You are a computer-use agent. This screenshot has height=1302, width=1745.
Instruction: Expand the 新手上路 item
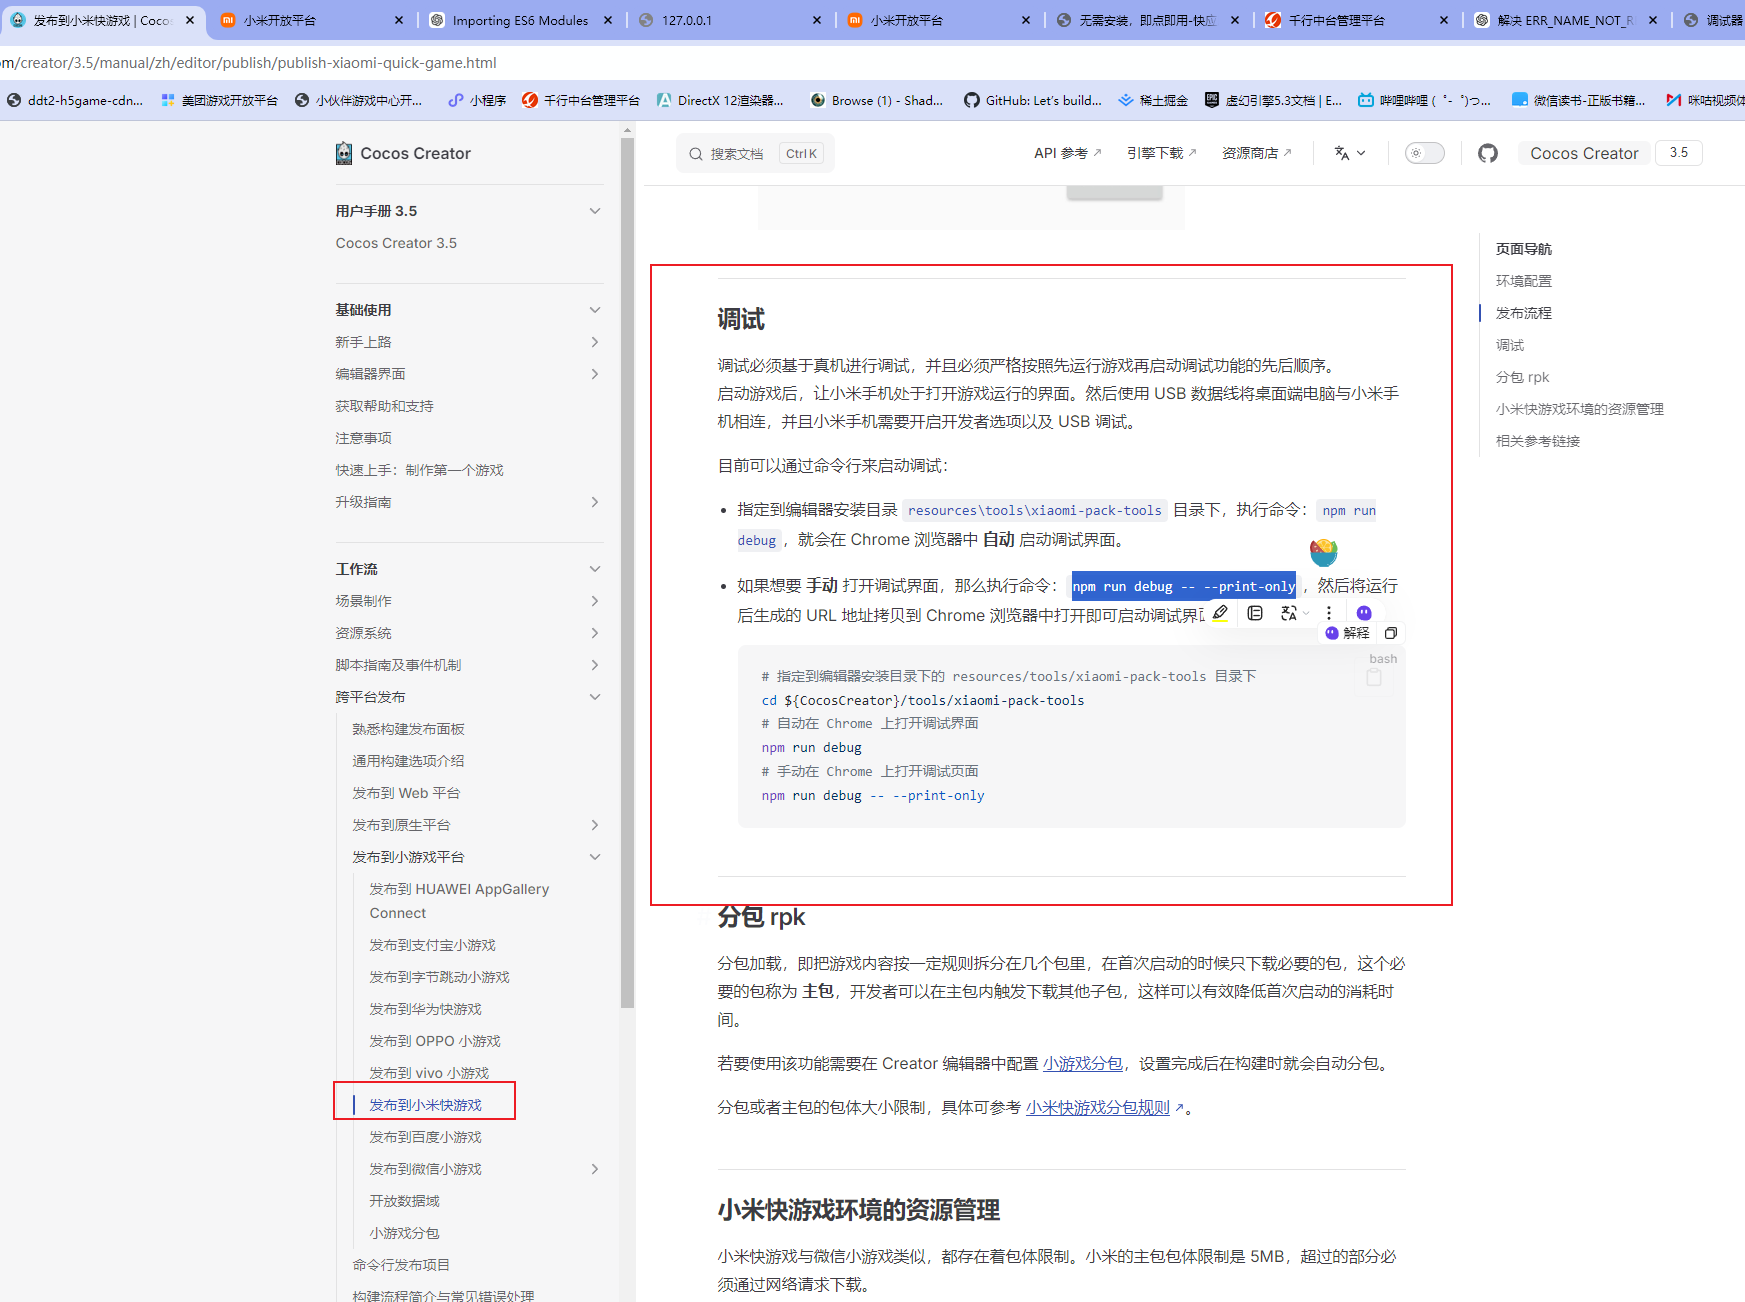coord(595,342)
